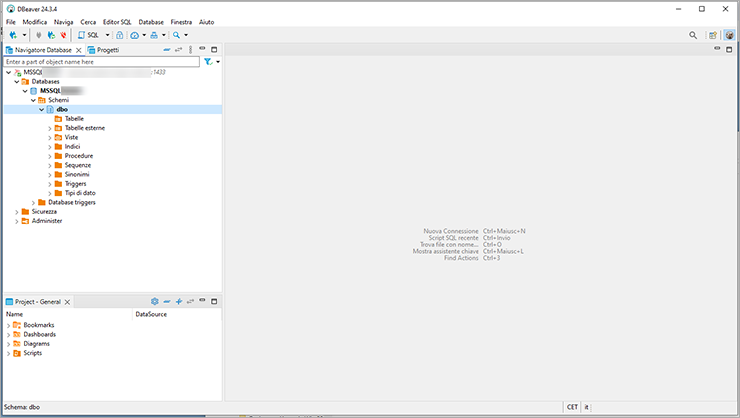
Task: Expand the Database triggers folder
Action: coord(33,202)
